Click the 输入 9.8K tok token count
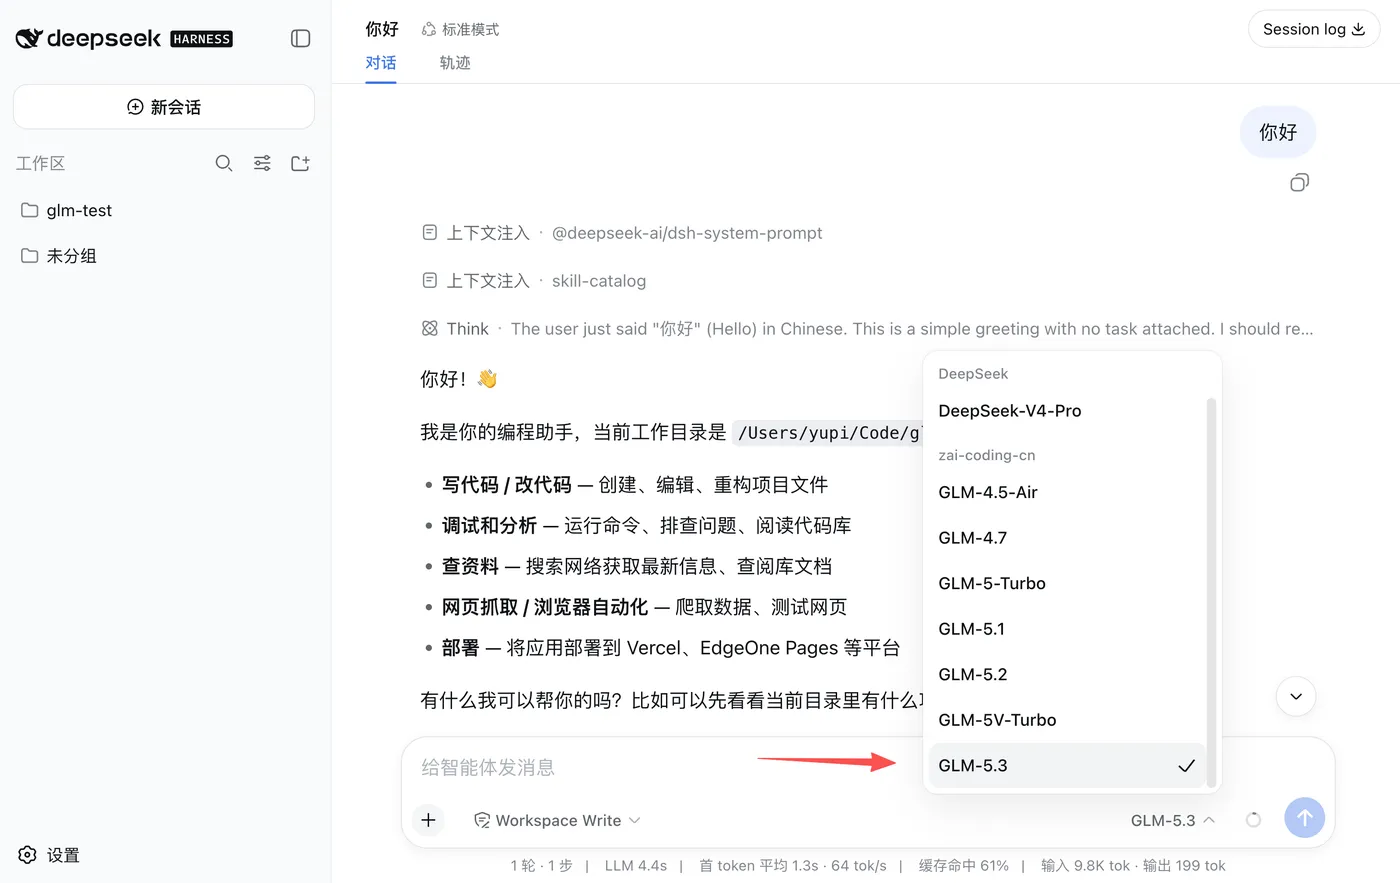The width and height of the screenshot is (1400, 883). [1085, 866]
